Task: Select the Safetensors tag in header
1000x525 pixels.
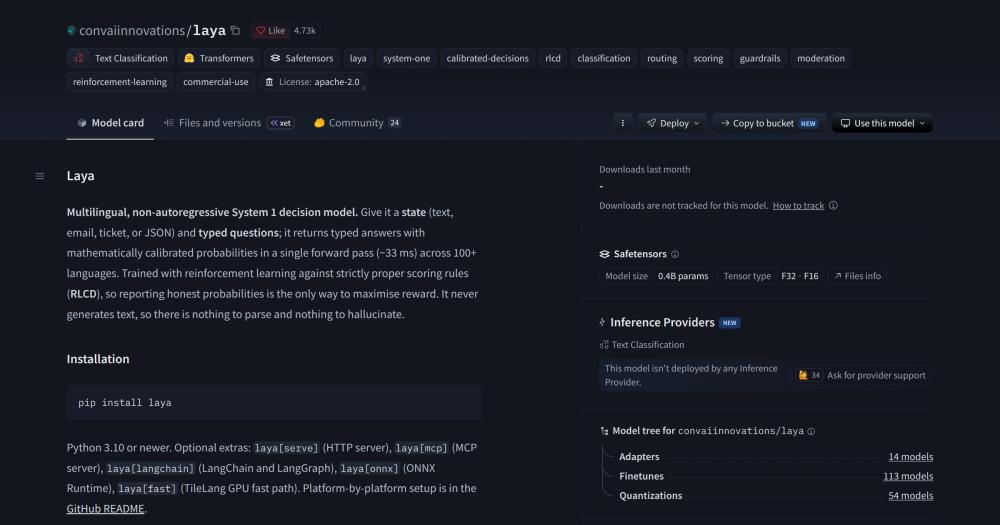Action: 301,58
